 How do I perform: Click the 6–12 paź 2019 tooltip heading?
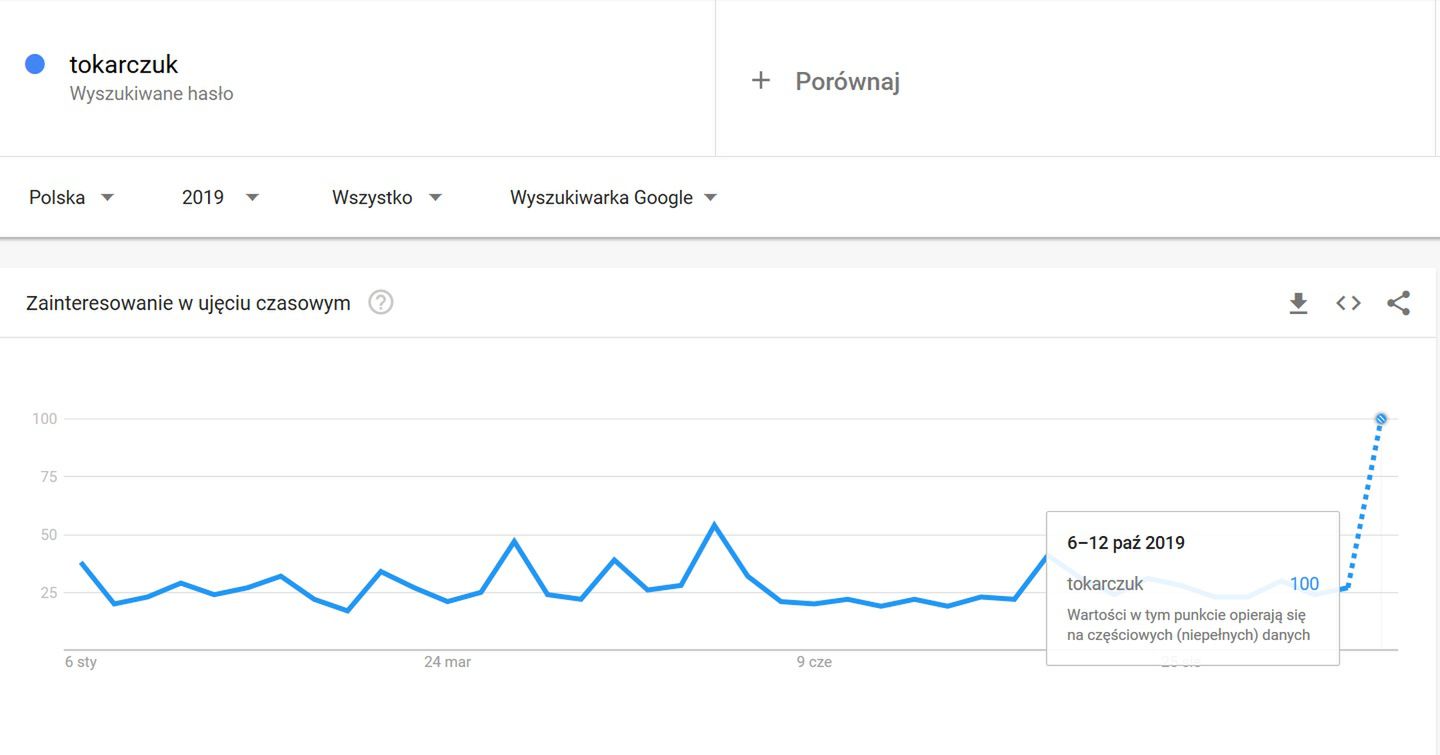(1126, 543)
